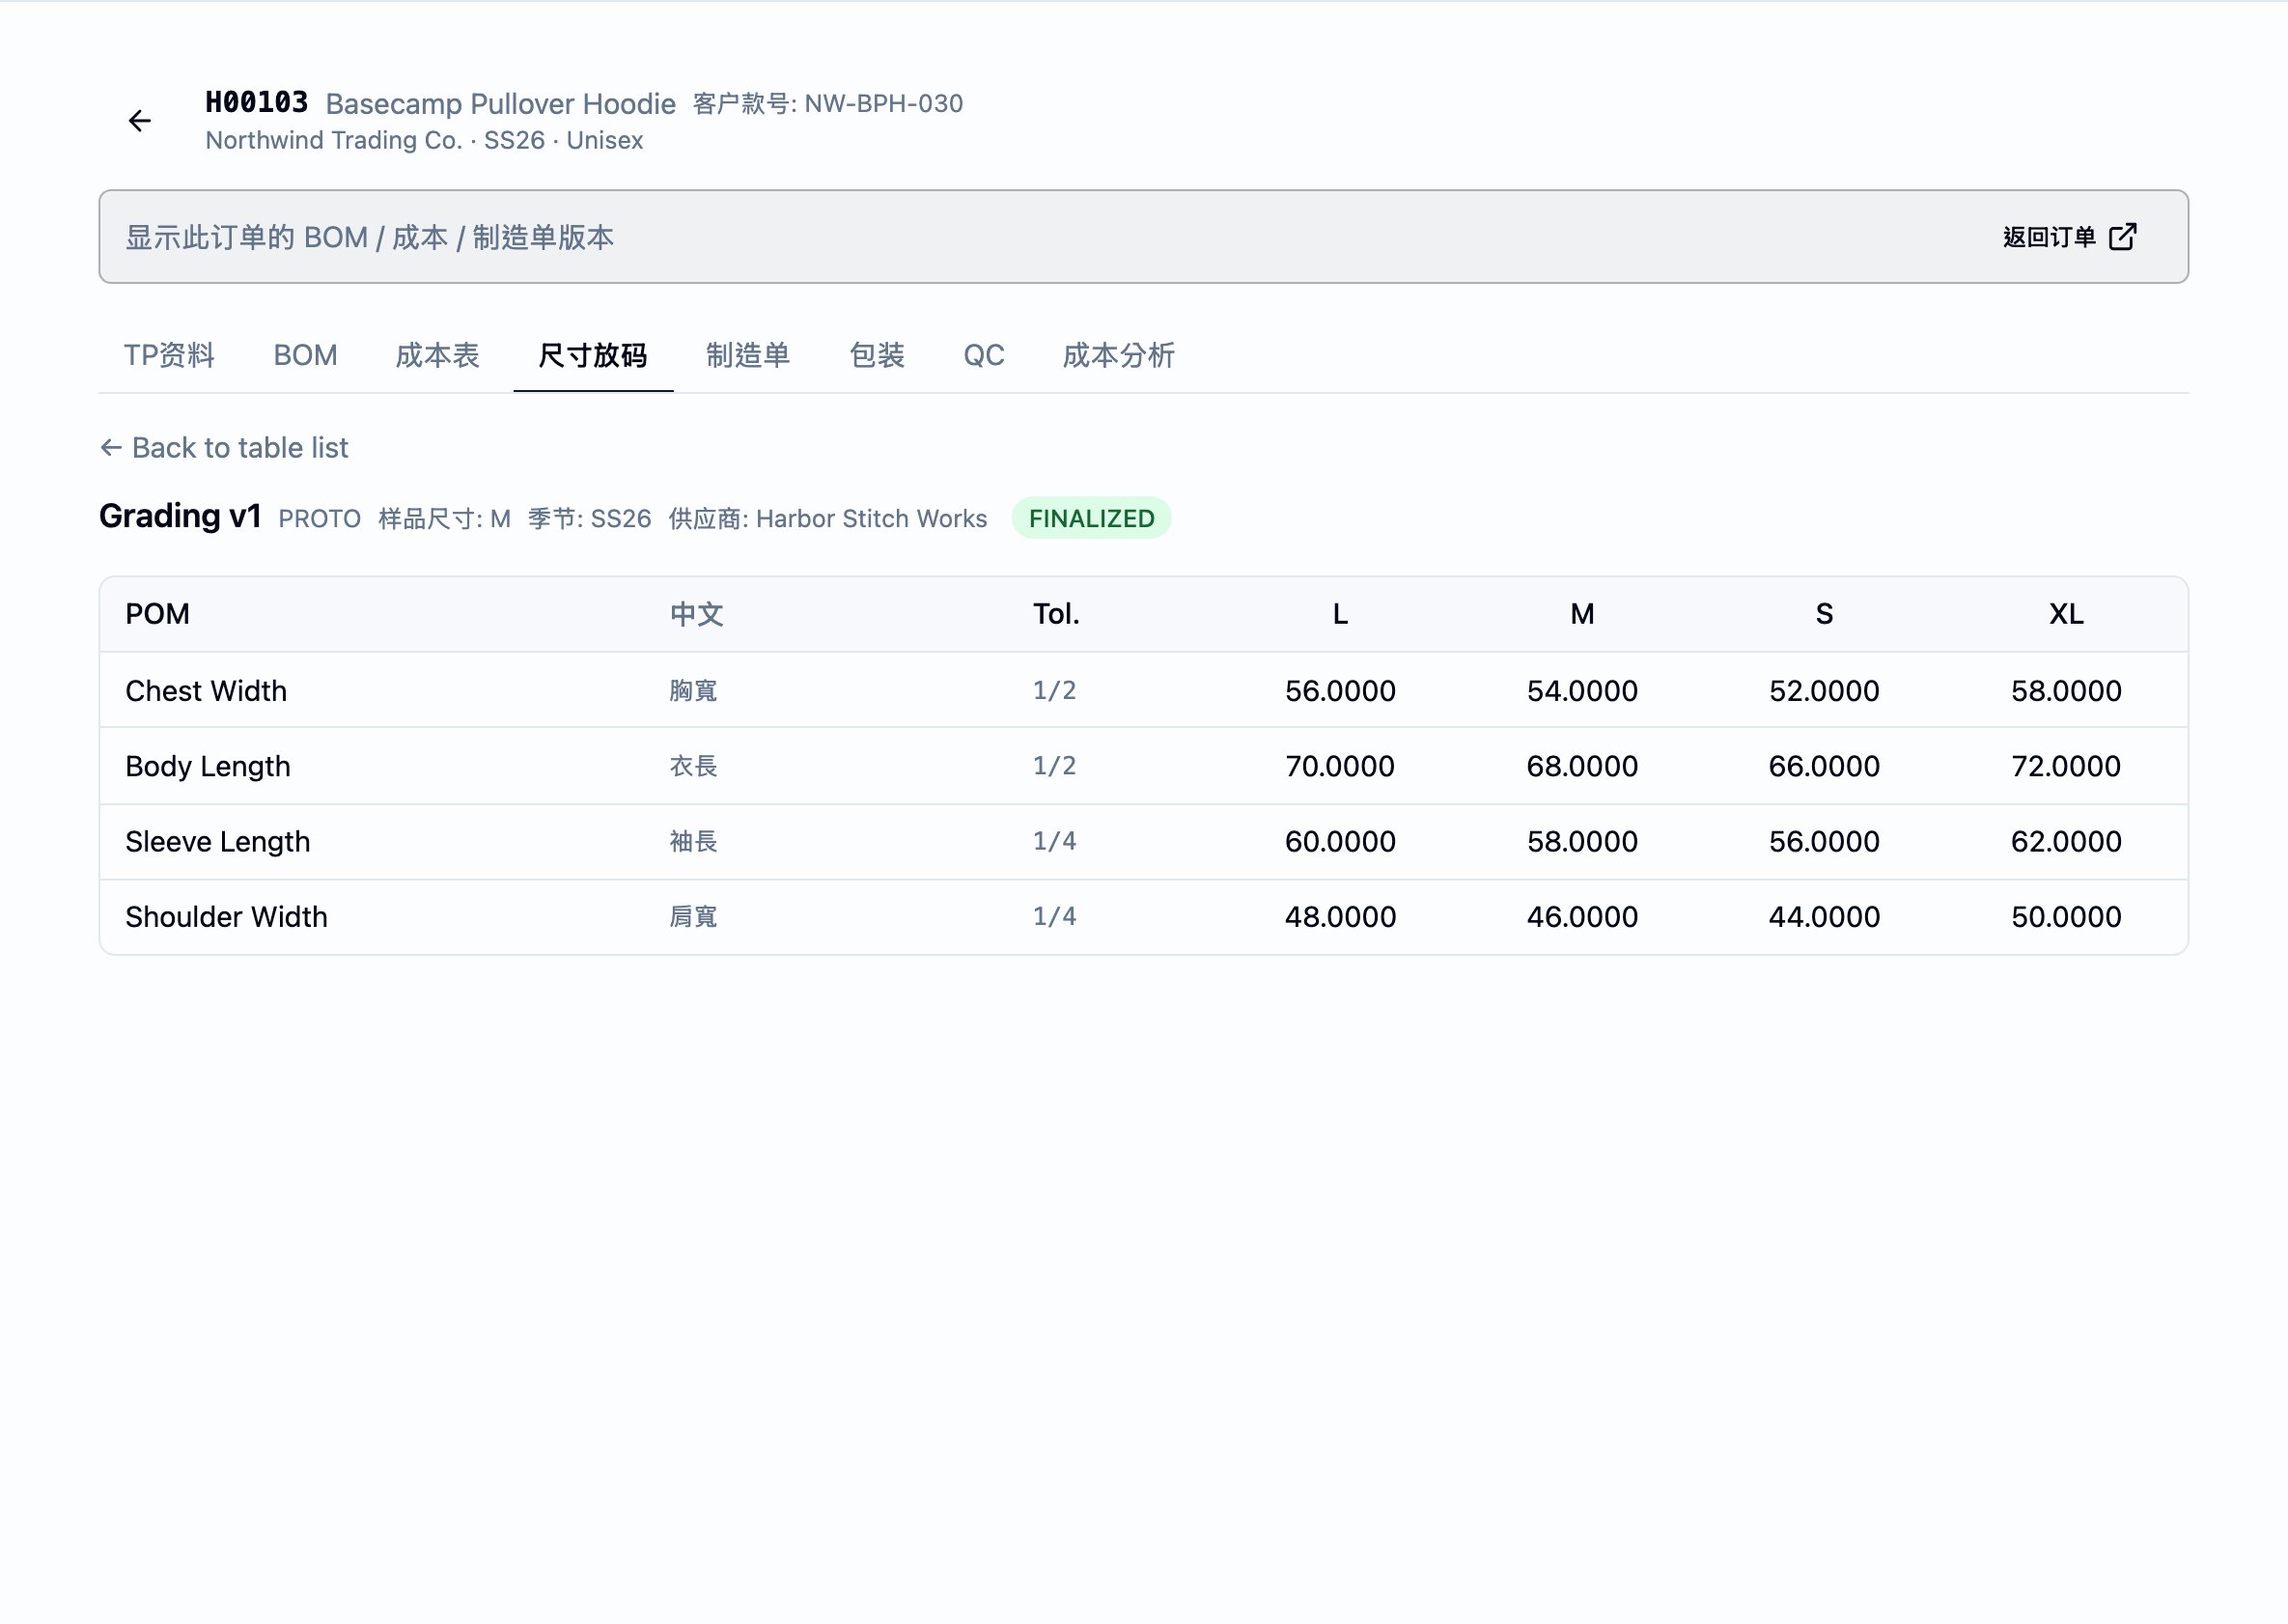Click Body Length S value 66.0000
The height and width of the screenshot is (1624, 2288).
click(x=1824, y=766)
